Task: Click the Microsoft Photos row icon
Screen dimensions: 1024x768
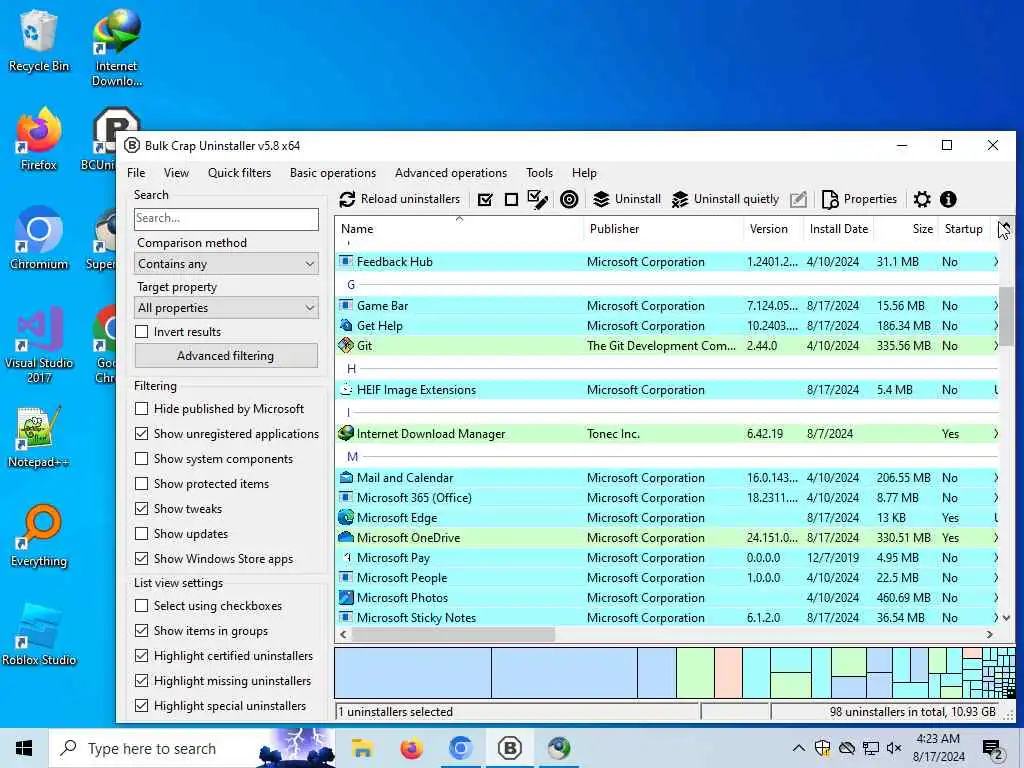Action: (345, 598)
